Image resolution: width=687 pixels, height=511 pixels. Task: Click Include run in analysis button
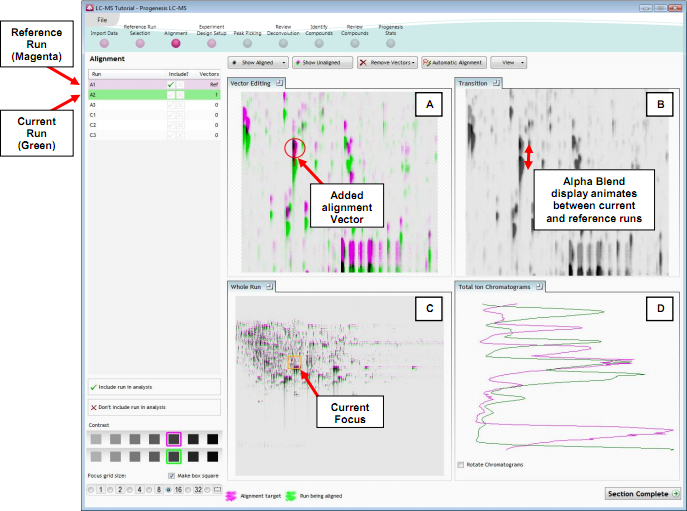[x=154, y=387]
